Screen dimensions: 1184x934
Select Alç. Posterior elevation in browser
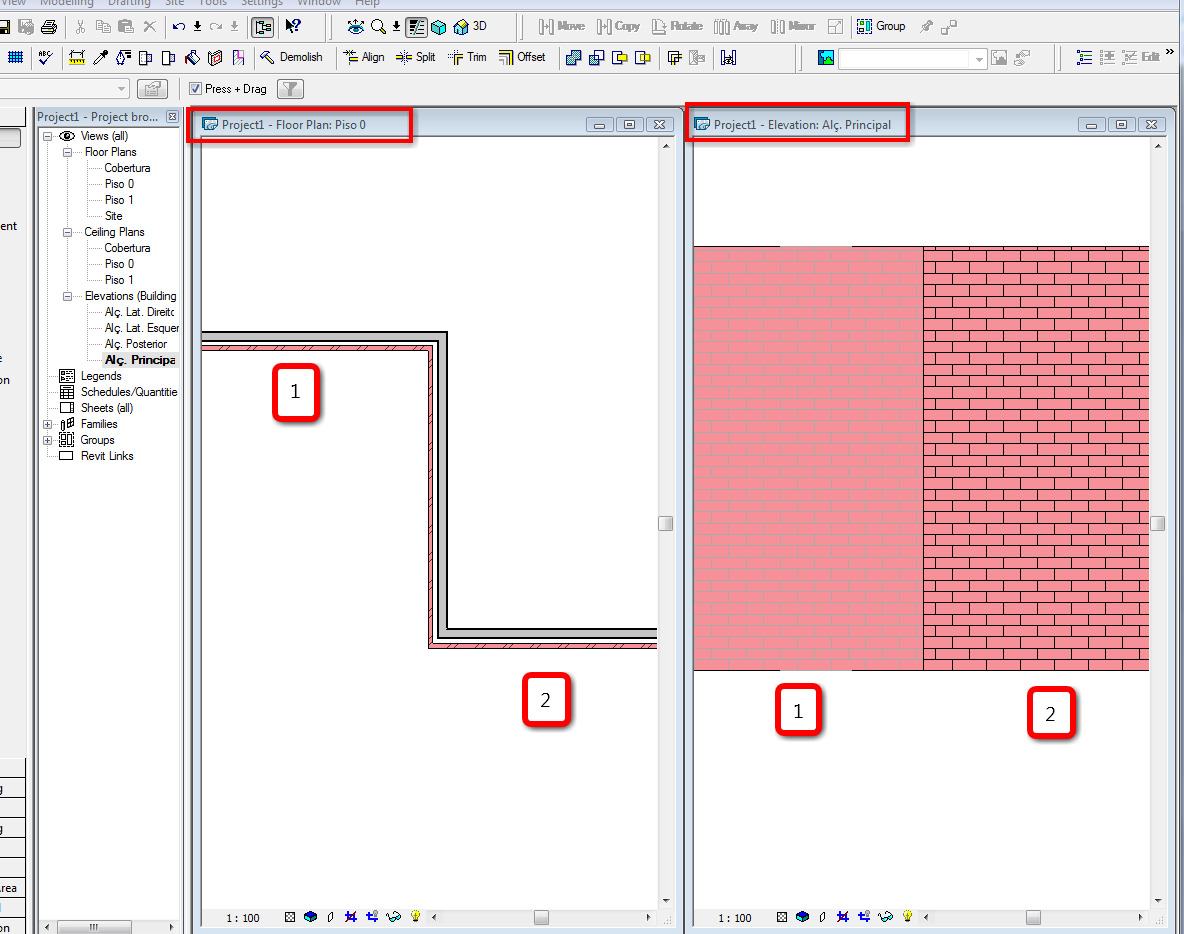point(135,344)
